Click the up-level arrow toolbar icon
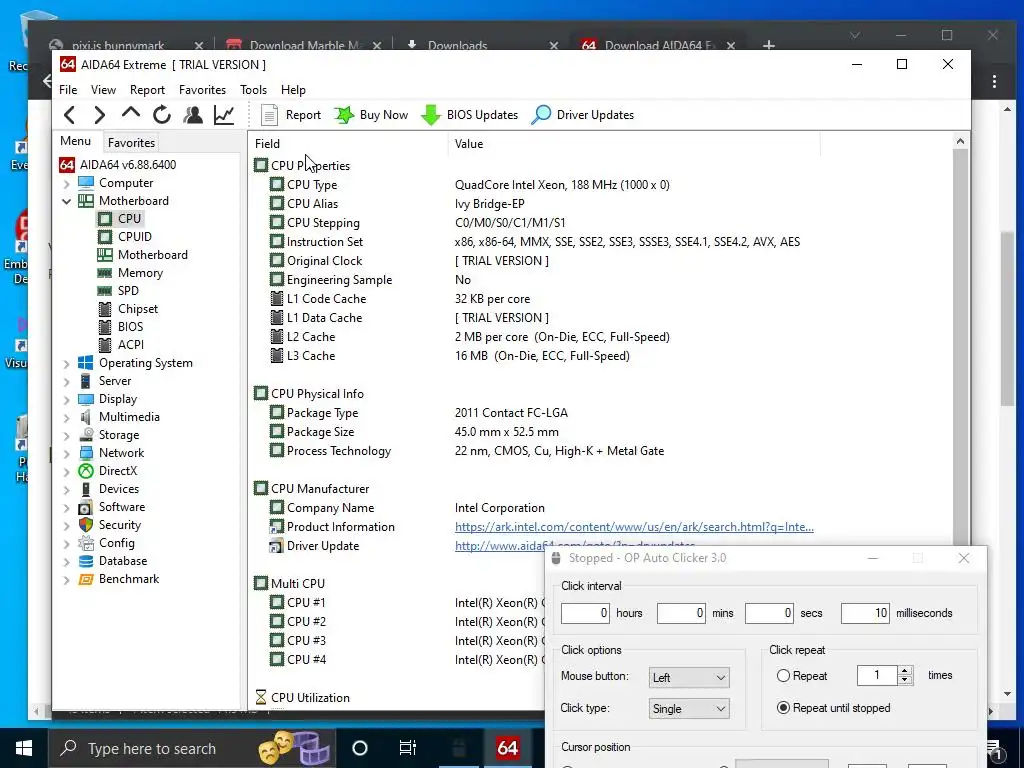 pyautogui.click(x=131, y=114)
